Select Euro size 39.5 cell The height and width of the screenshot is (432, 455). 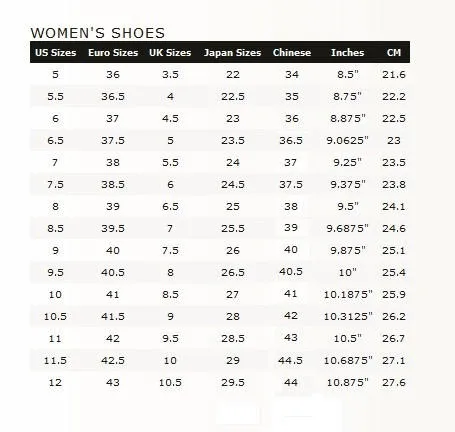(113, 229)
